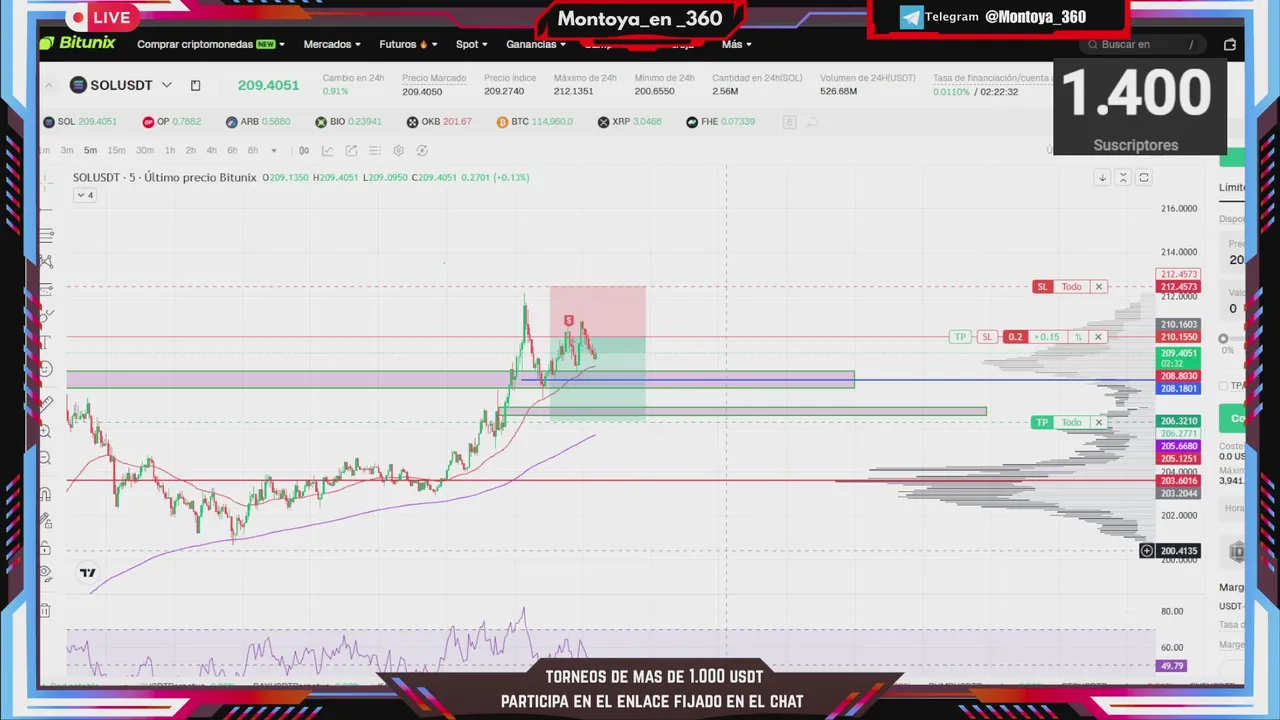Click the Bitunix logo
The width and height of the screenshot is (1280, 720).
pos(78,43)
